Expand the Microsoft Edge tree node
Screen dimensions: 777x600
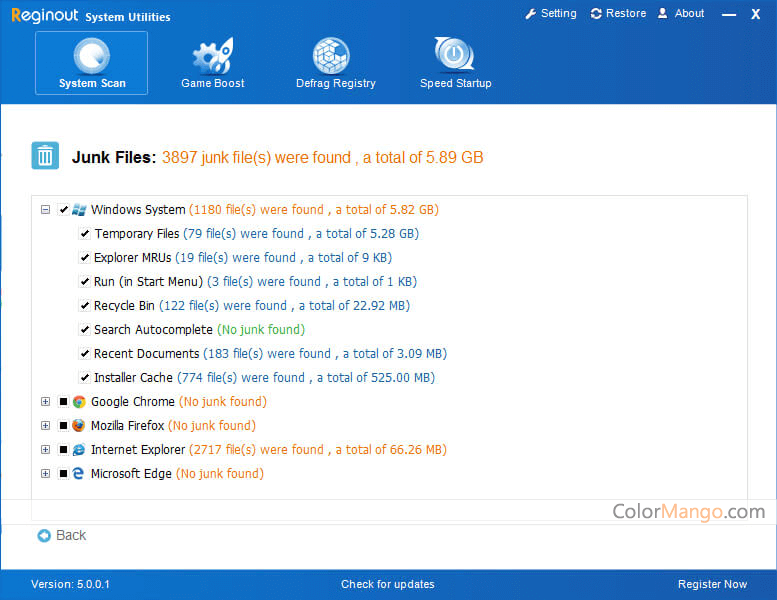[x=46, y=474]
